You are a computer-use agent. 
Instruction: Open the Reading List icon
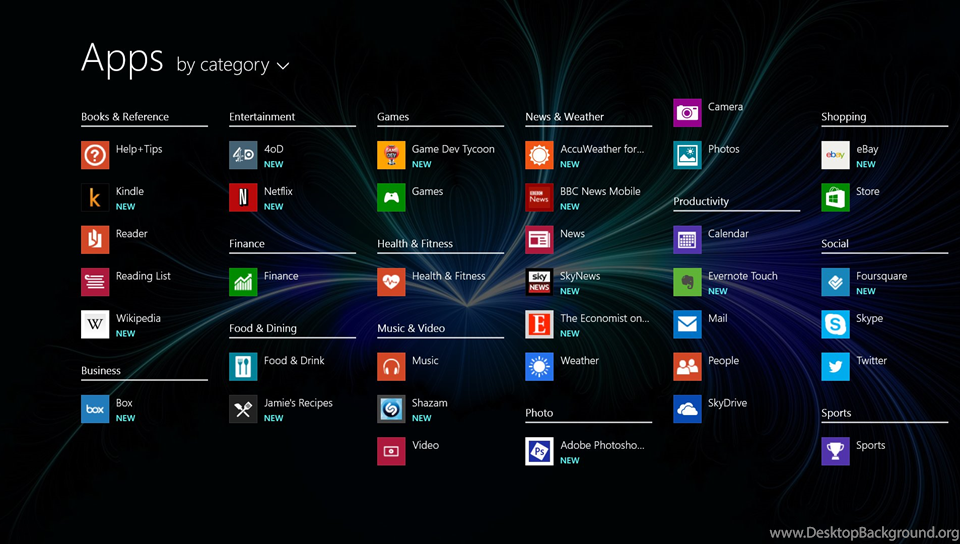95,282
